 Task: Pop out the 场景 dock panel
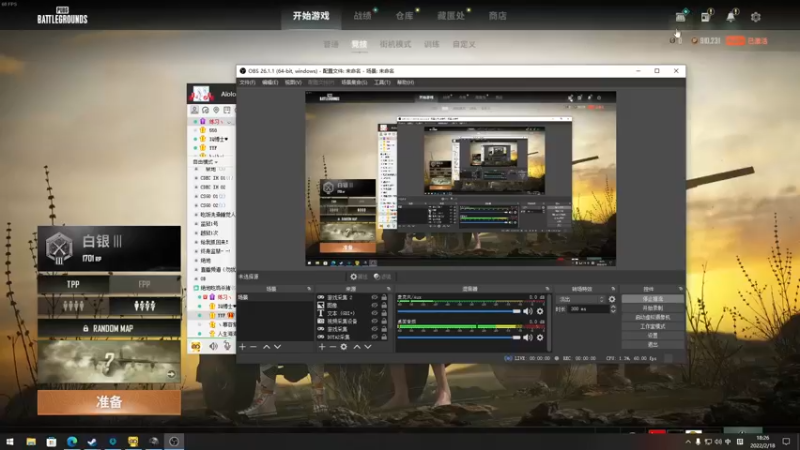point(309,289)
